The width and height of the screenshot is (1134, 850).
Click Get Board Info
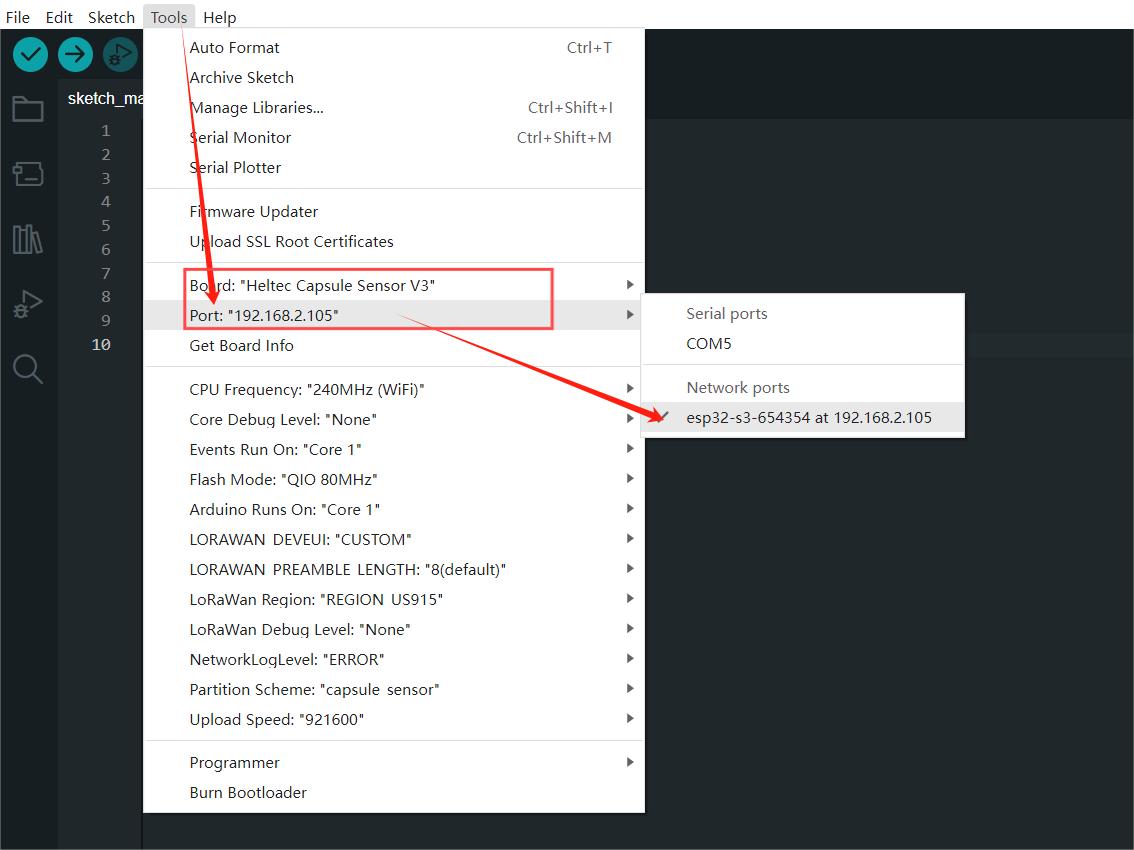coord(242,345)
